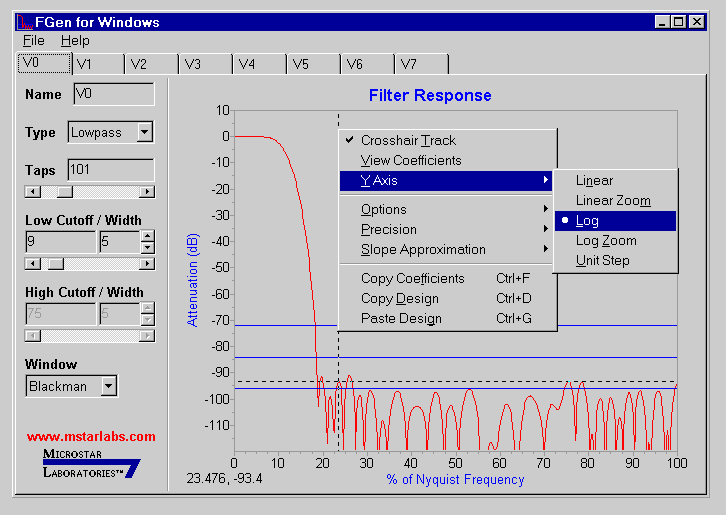Click the % of Nyquist Frequency label
The height and width of the screenshot is (515, 726).
(455, 479)
